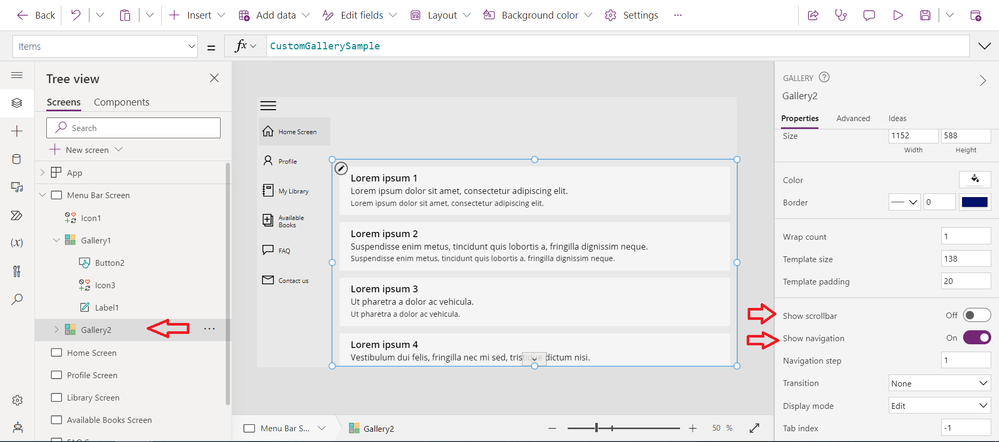This screenshot has width=999, height=442.
Task: Click the Publish icon
Action: 975,15
